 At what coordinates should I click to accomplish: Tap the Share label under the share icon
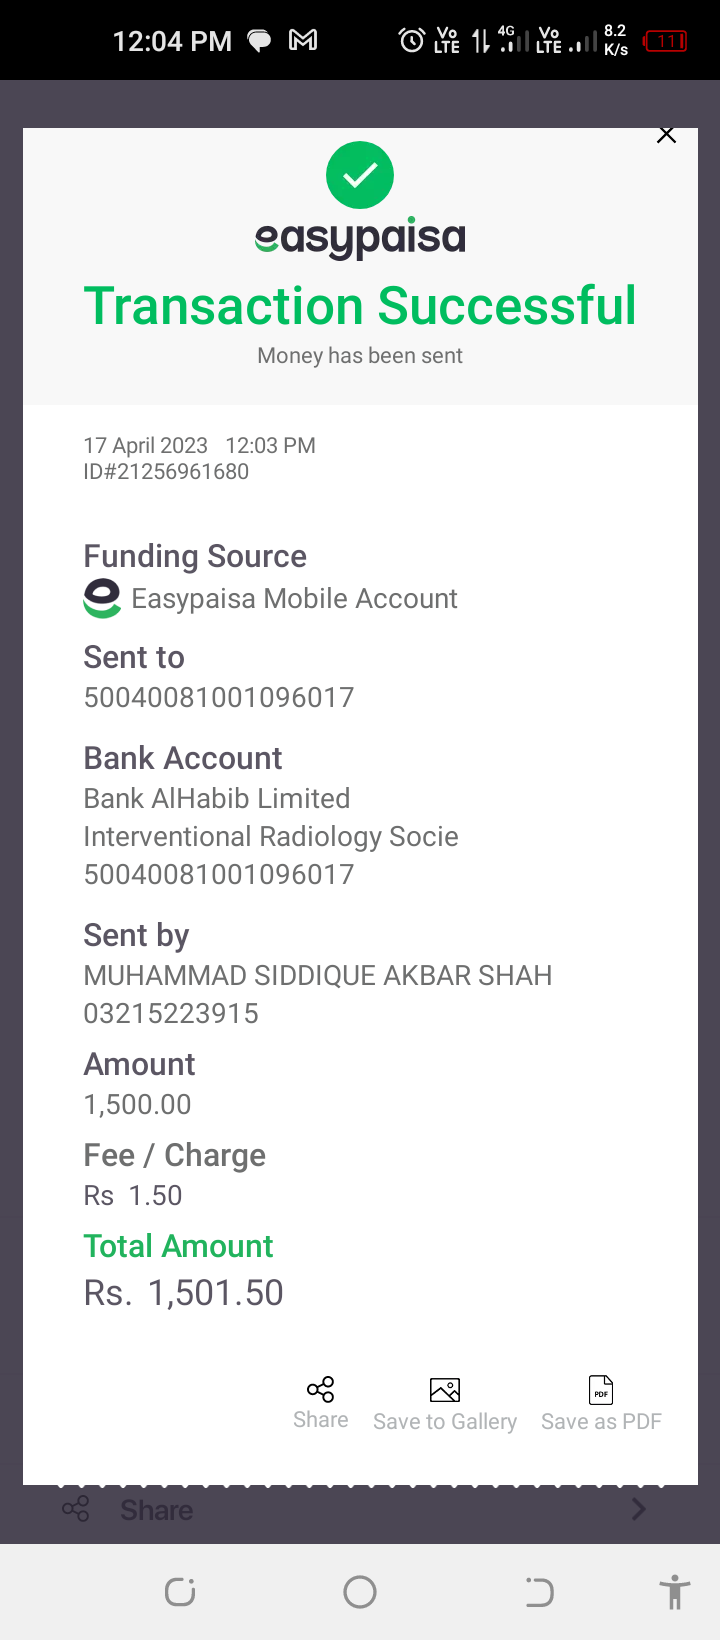pyautogui.click(x=320, y=1420)
